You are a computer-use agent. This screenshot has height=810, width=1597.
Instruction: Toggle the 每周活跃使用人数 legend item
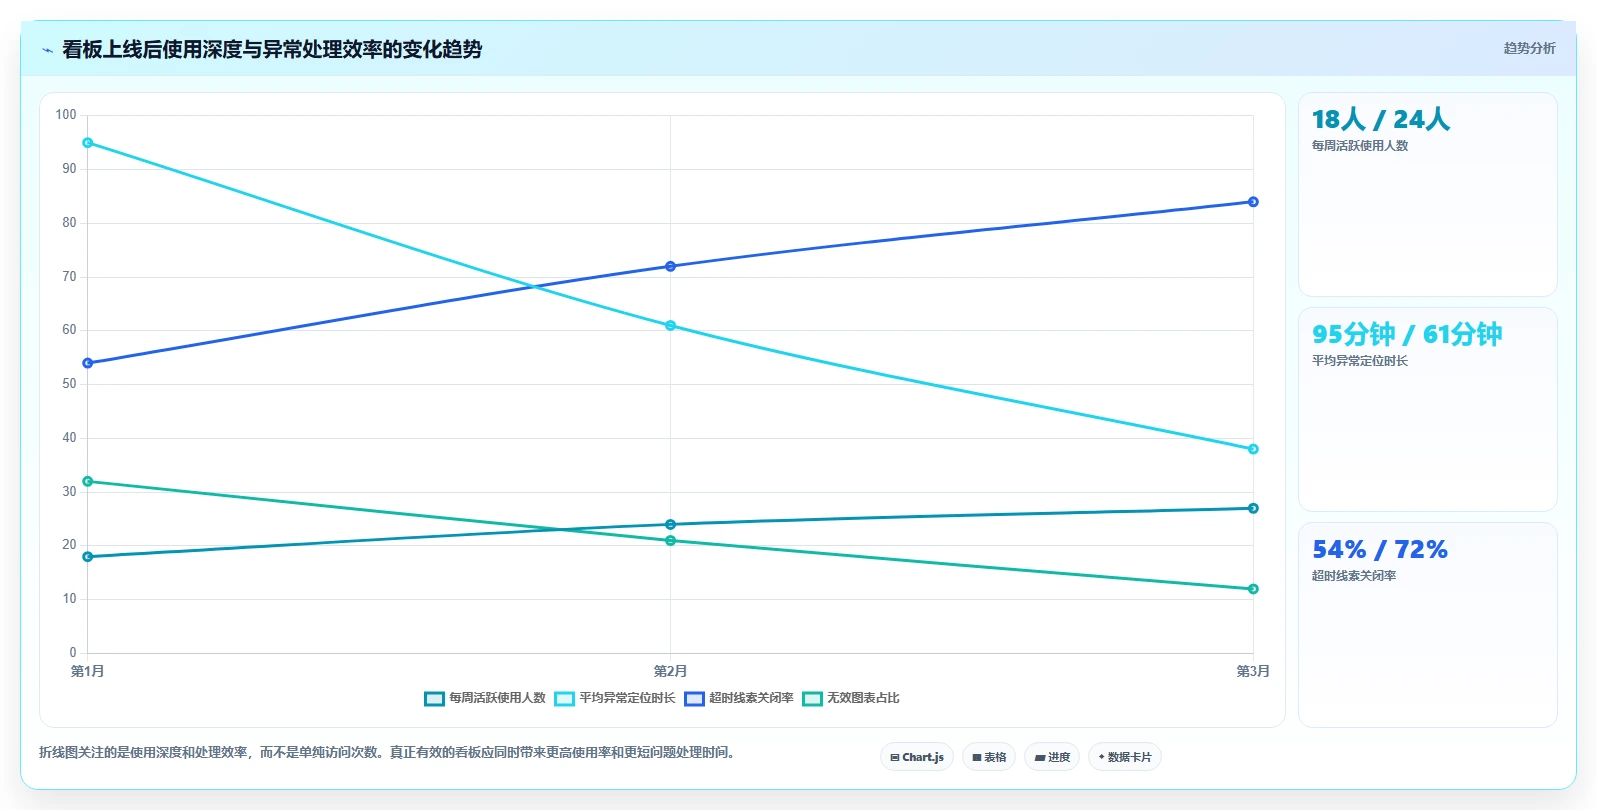(485, 698)
